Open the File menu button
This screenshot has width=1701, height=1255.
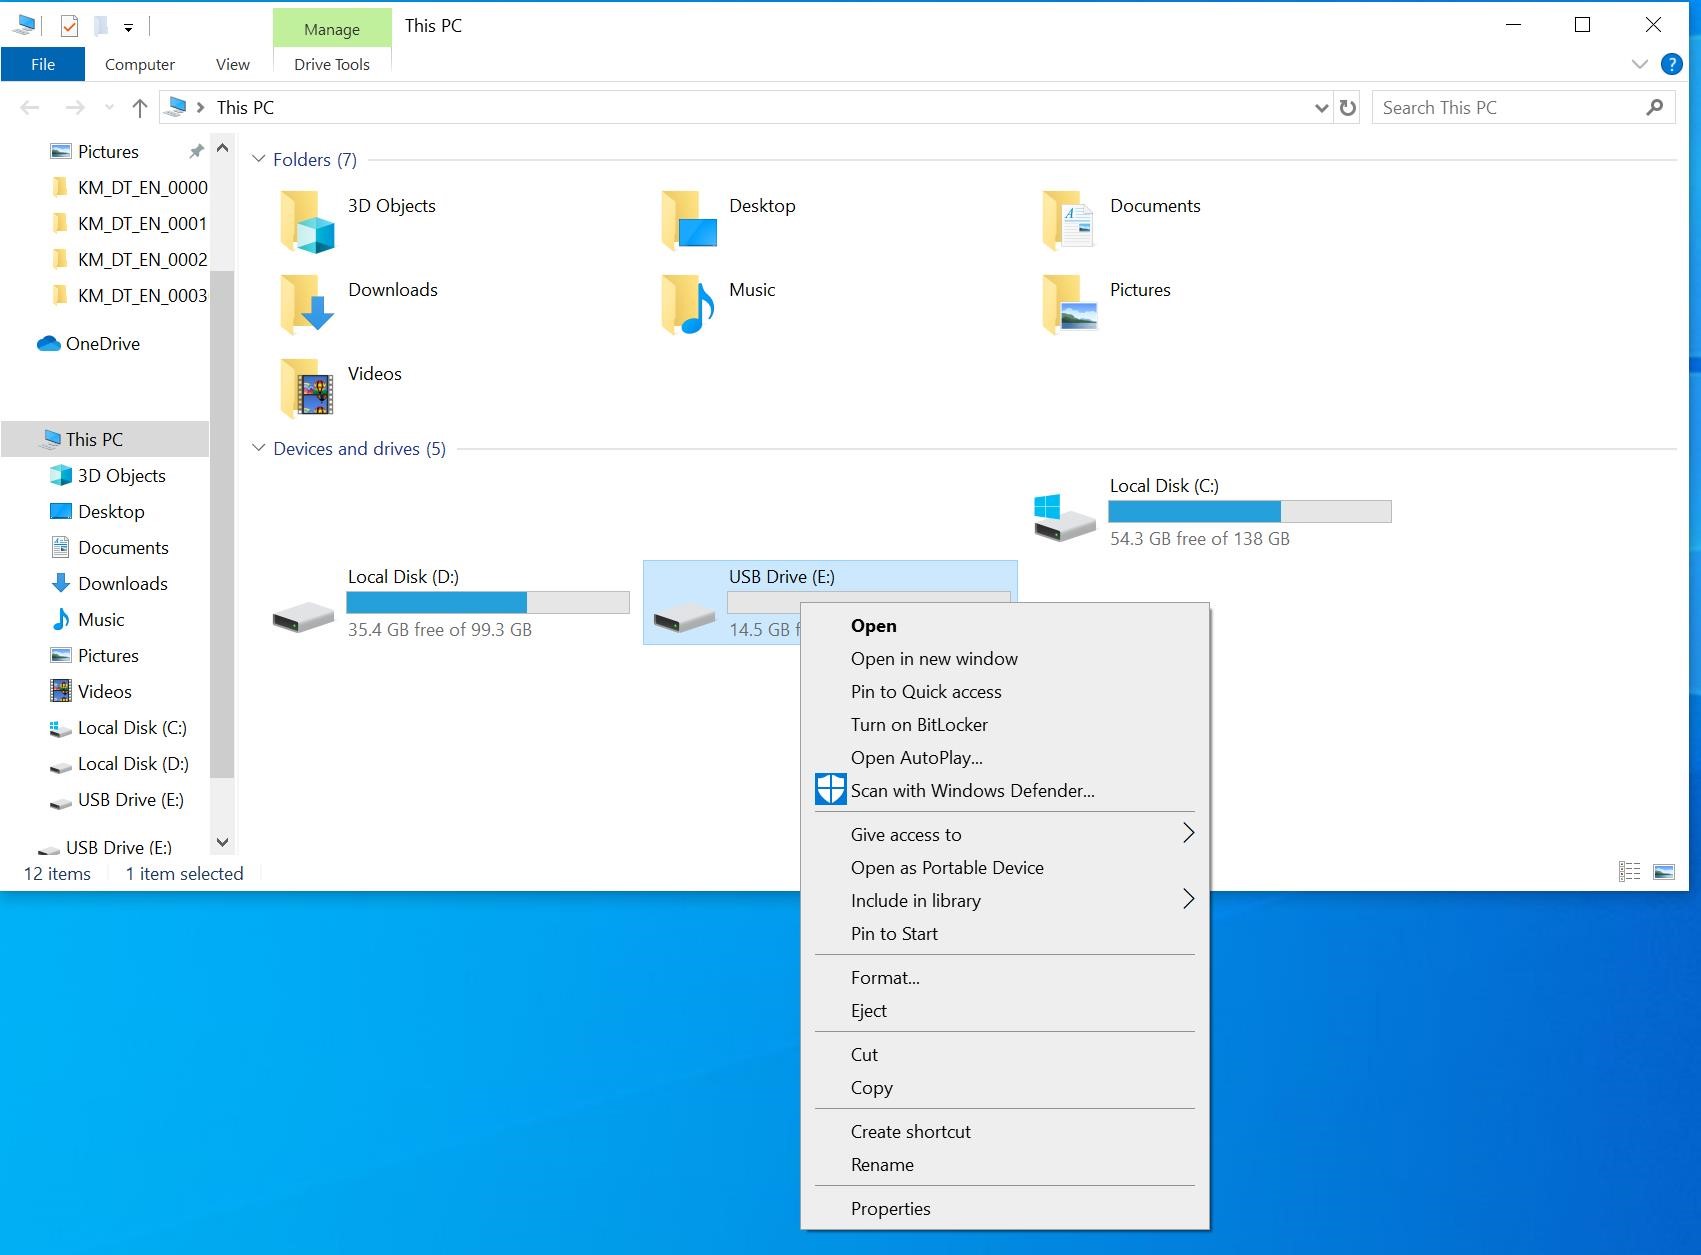[x=43, y=64]
